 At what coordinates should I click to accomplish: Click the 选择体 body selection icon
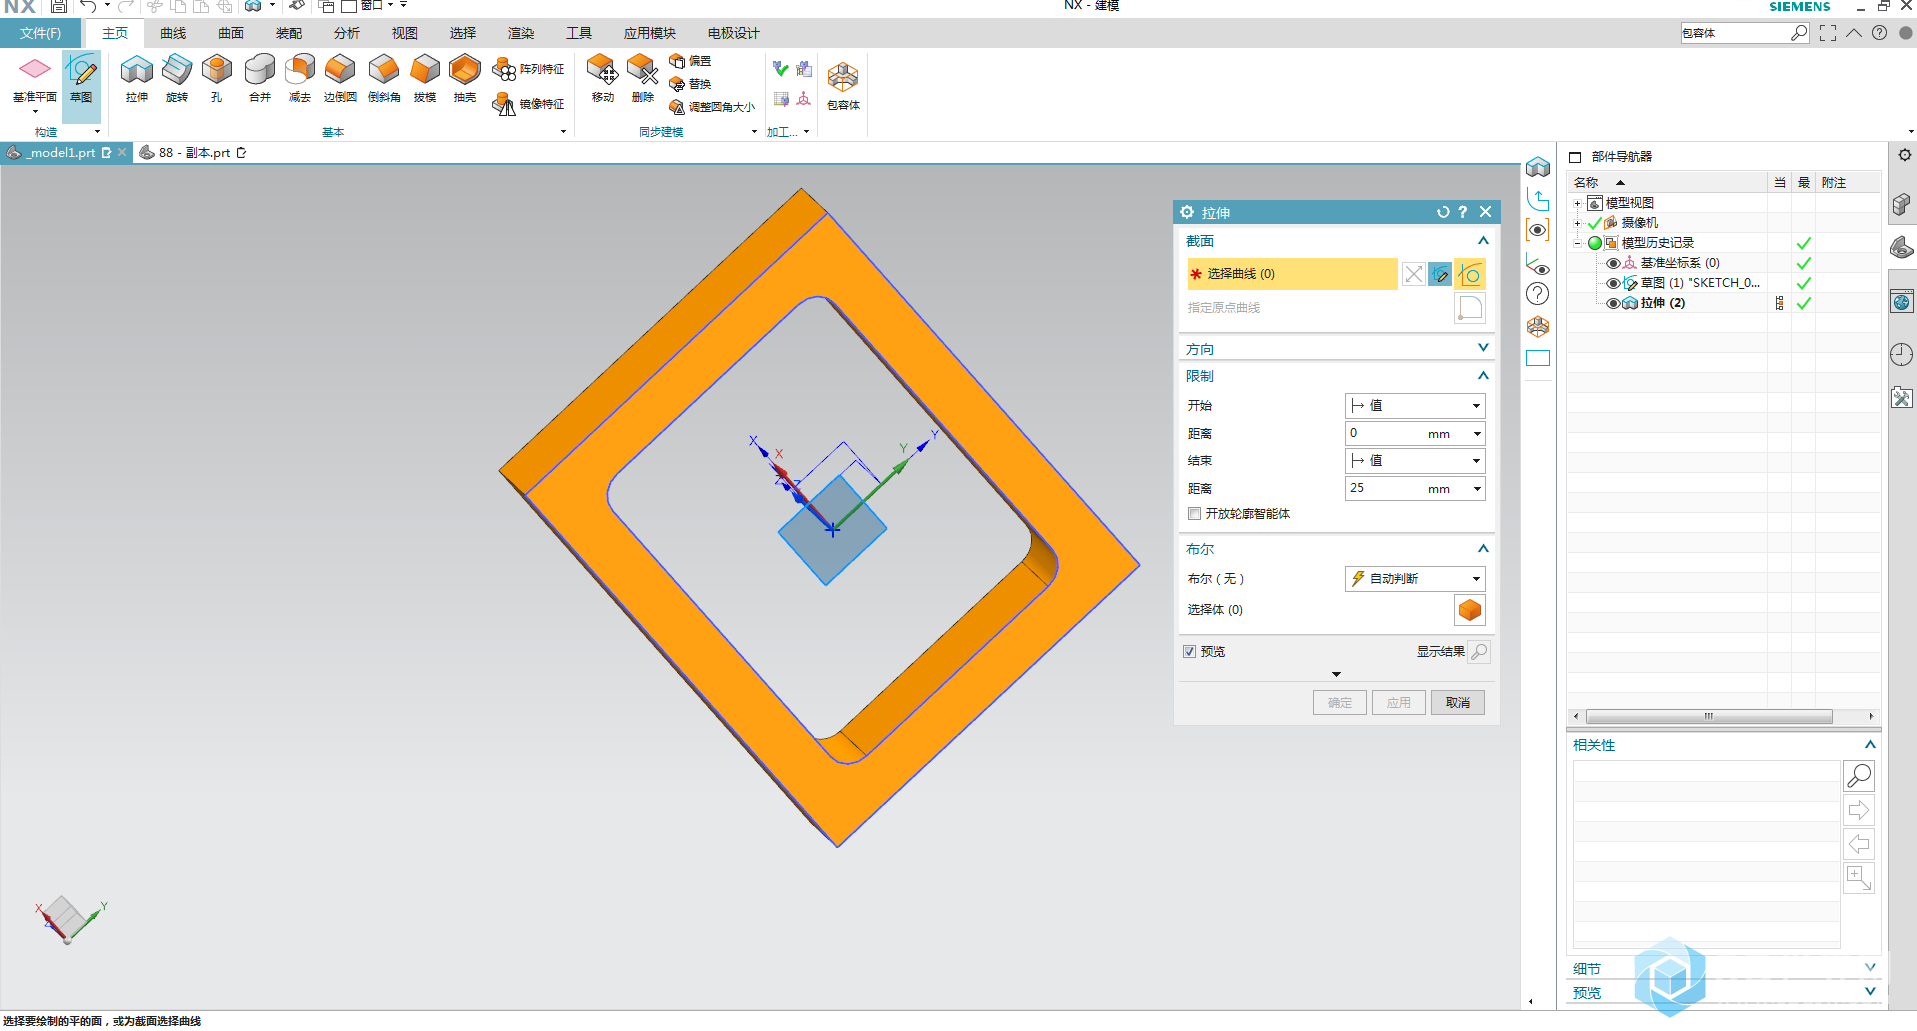coord(1470,610)
